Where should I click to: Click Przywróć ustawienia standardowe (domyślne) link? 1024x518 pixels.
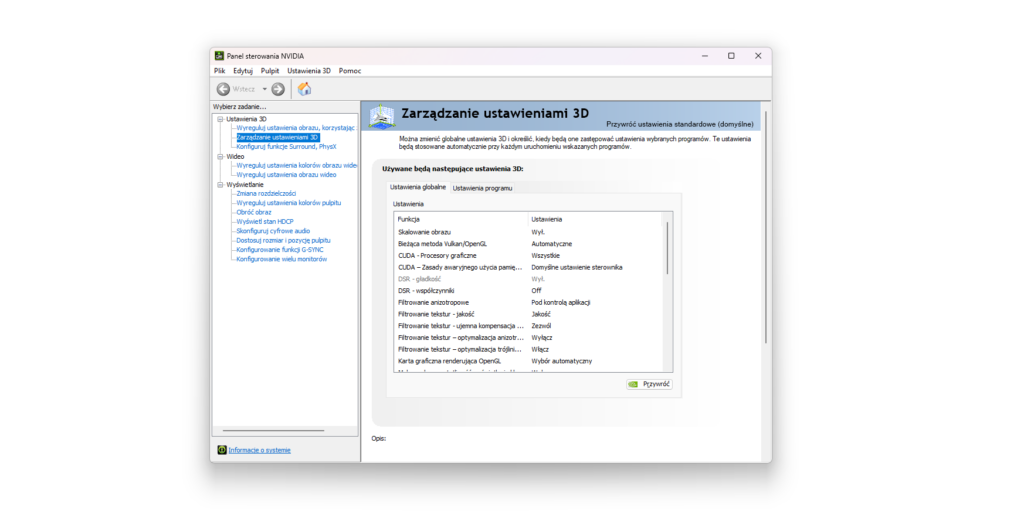[679, 124]
